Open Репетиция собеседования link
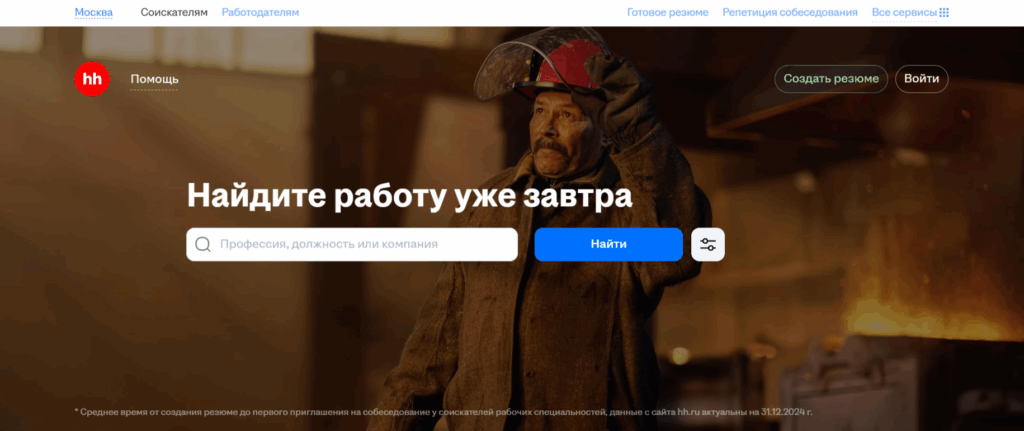 pyautogui.click(x=790, y=12)
